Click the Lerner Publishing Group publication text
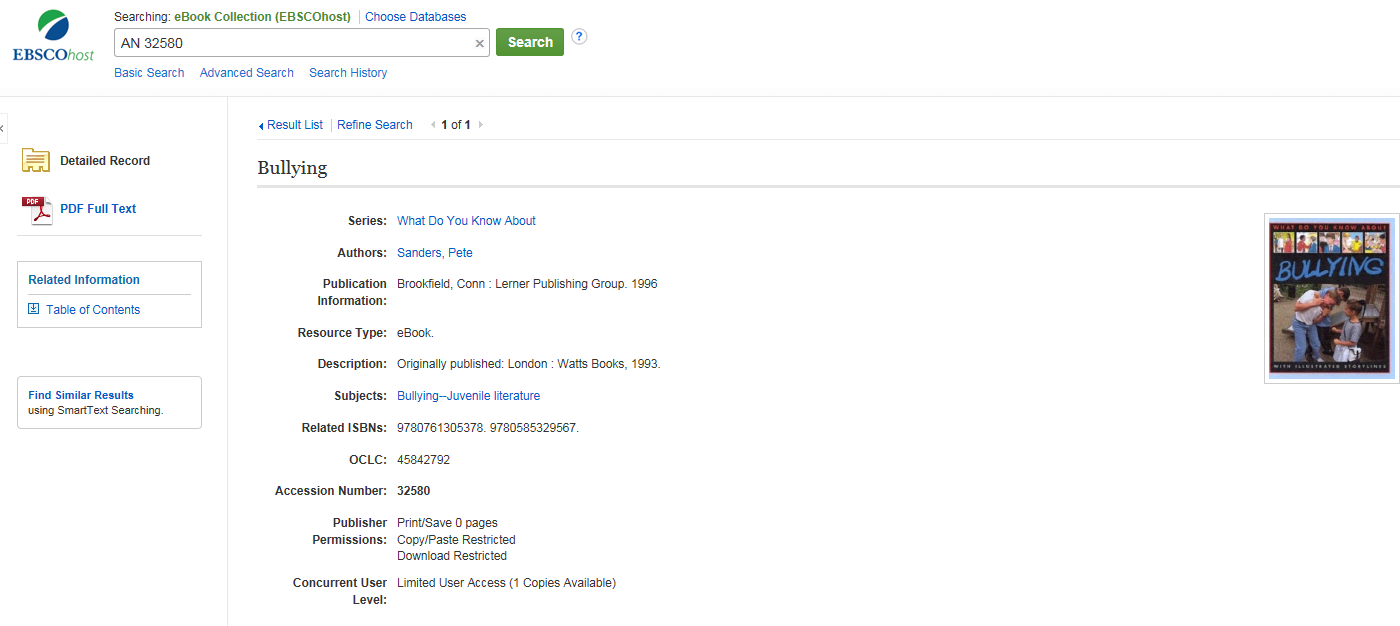The height and width of the screenshot is (626, 1400). (527, 284)
